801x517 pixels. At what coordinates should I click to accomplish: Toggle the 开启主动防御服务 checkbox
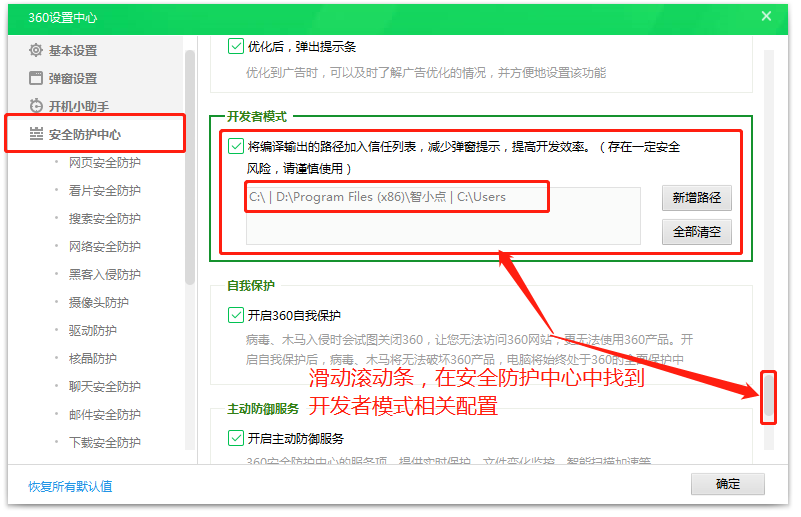pyautogui.click(x=235, y=438)
